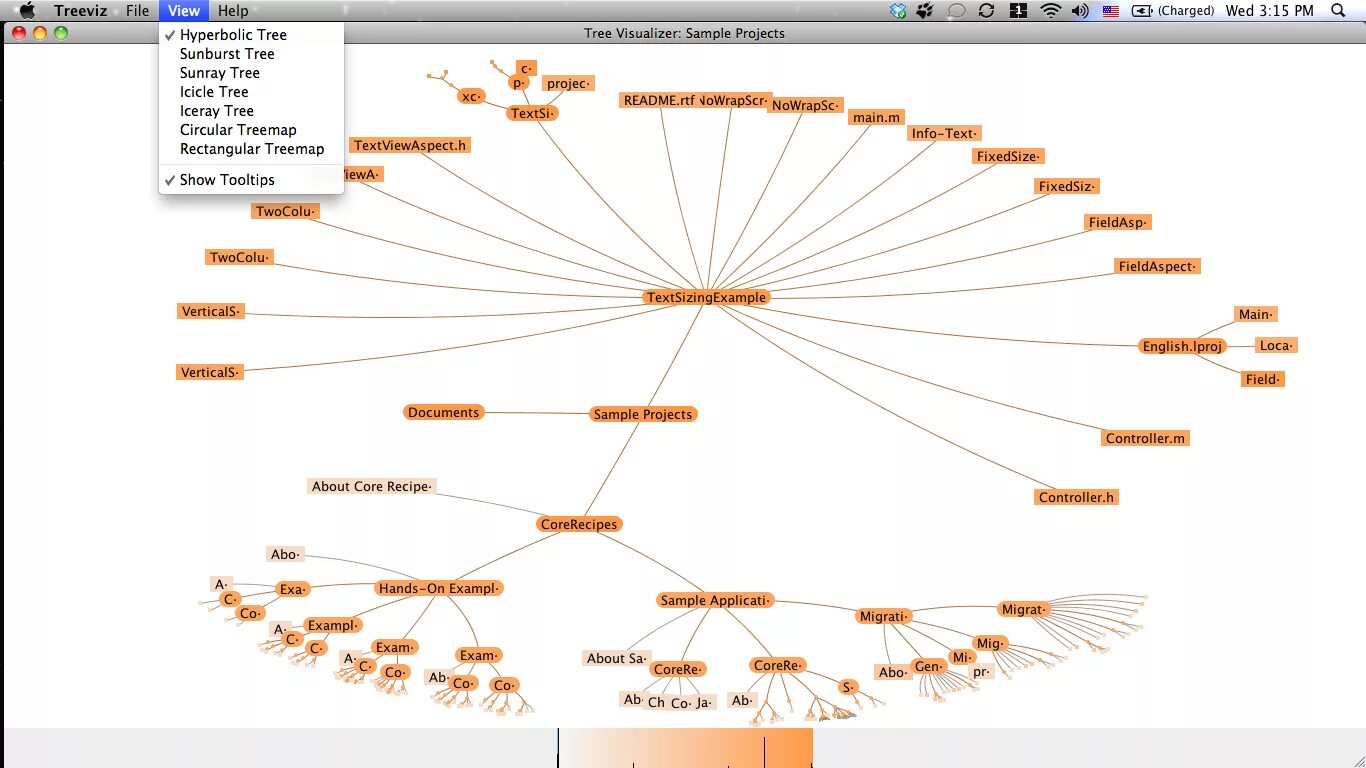The height and width of the screenshot is (768, 1366).
Task: Open the US flag input menu
Action: [1111, 11]
